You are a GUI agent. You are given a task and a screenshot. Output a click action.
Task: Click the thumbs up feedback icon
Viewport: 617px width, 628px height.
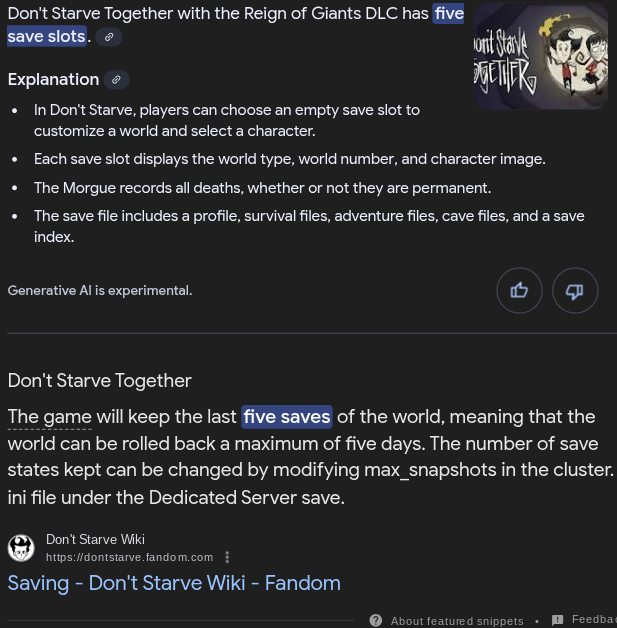click(519, 290)
